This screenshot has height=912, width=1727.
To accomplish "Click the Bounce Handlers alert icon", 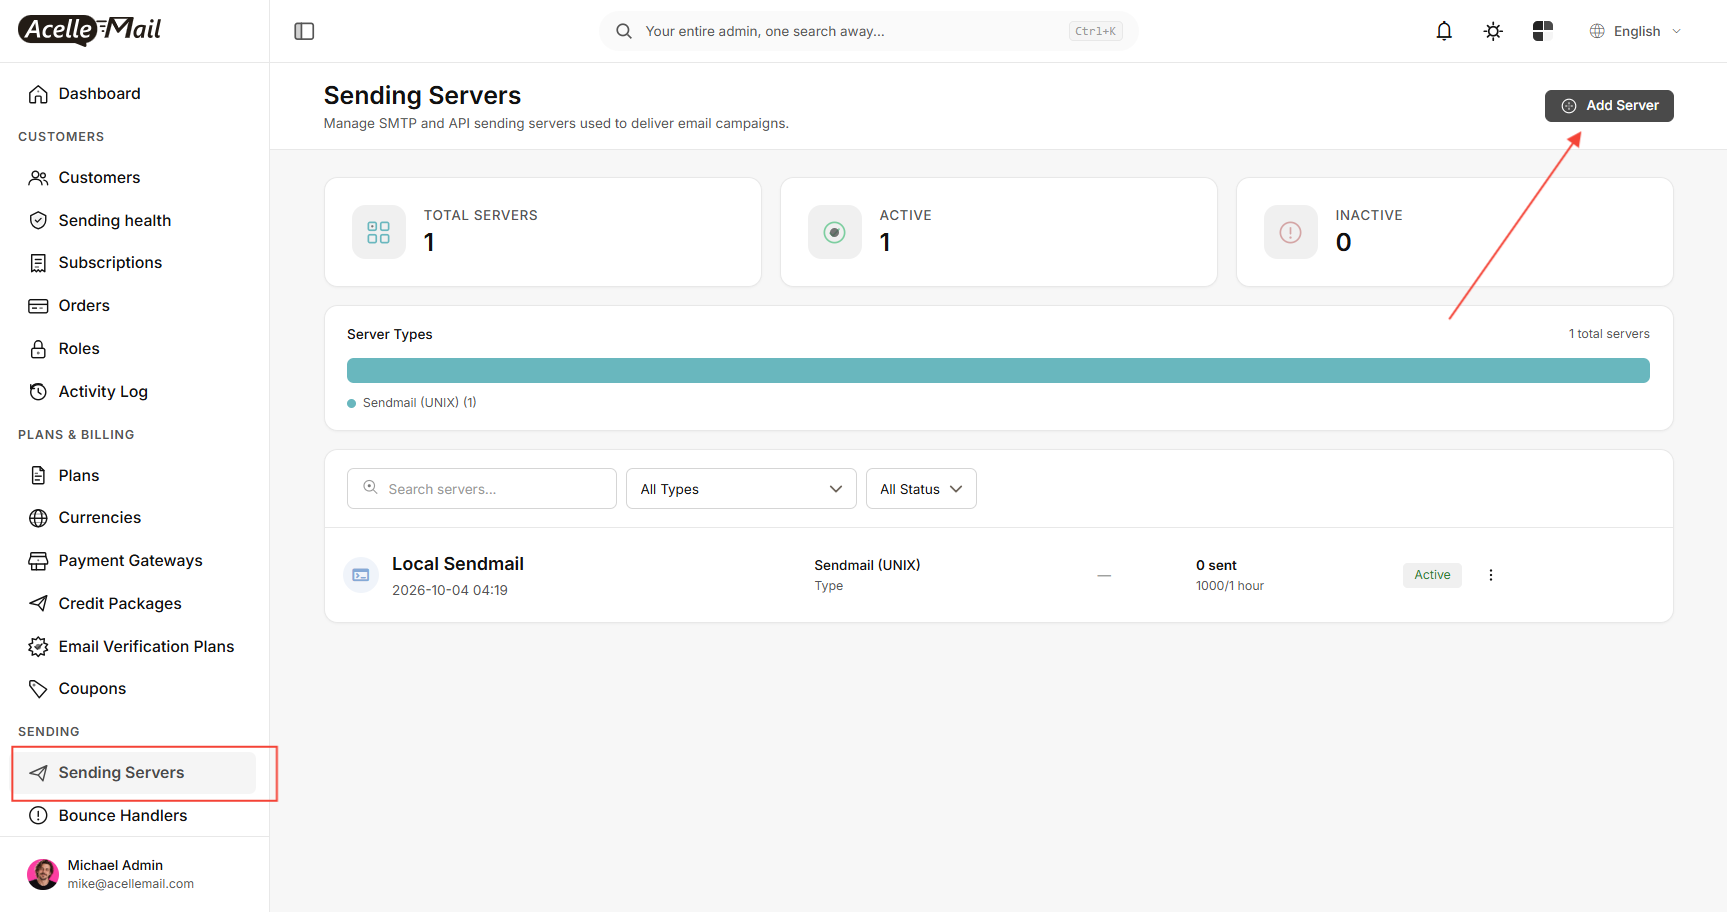I will (38, 816).
